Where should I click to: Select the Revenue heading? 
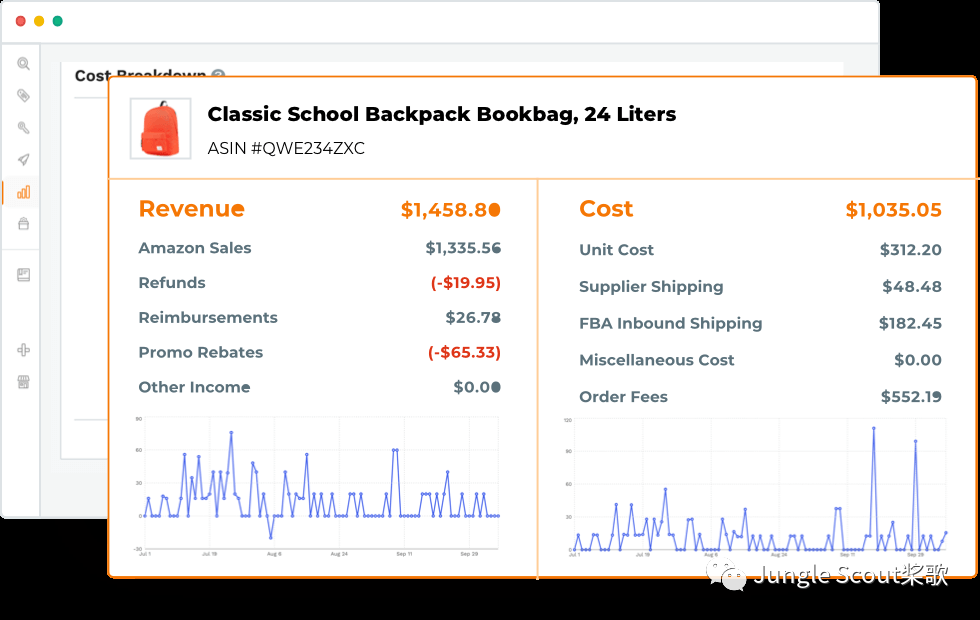click(191, 209)
